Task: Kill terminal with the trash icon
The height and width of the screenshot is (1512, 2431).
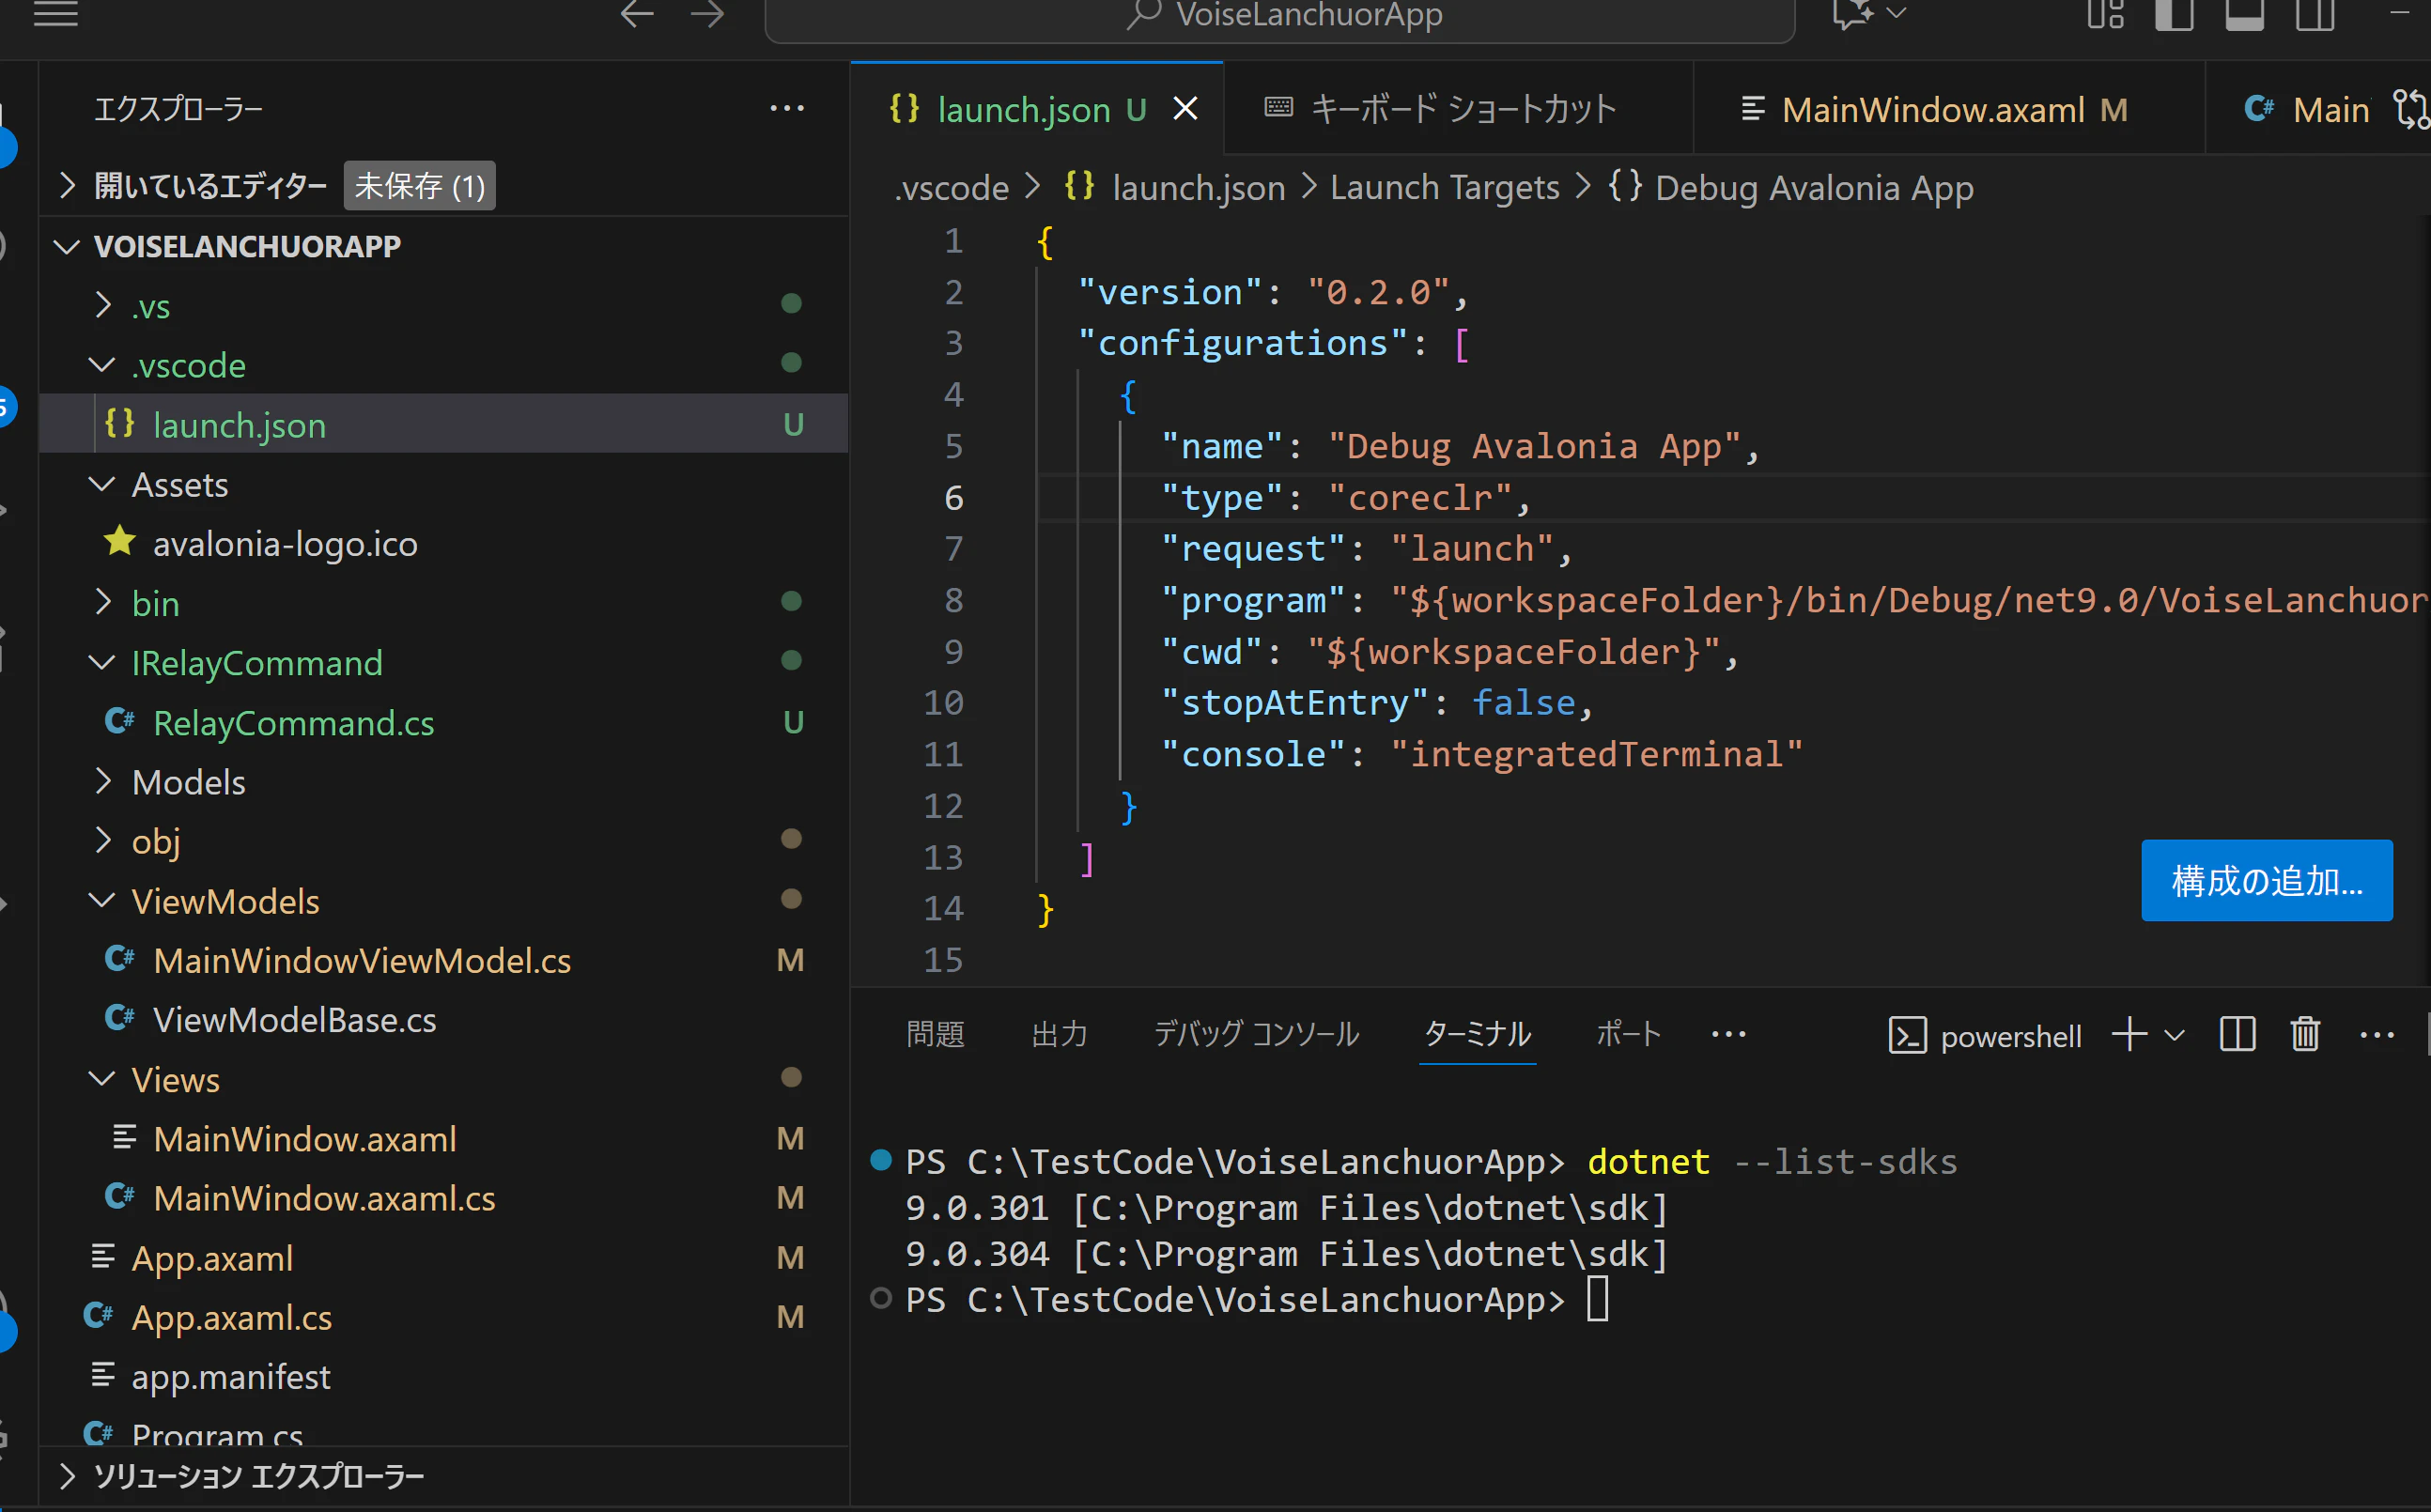Action: (2305, 1034)
